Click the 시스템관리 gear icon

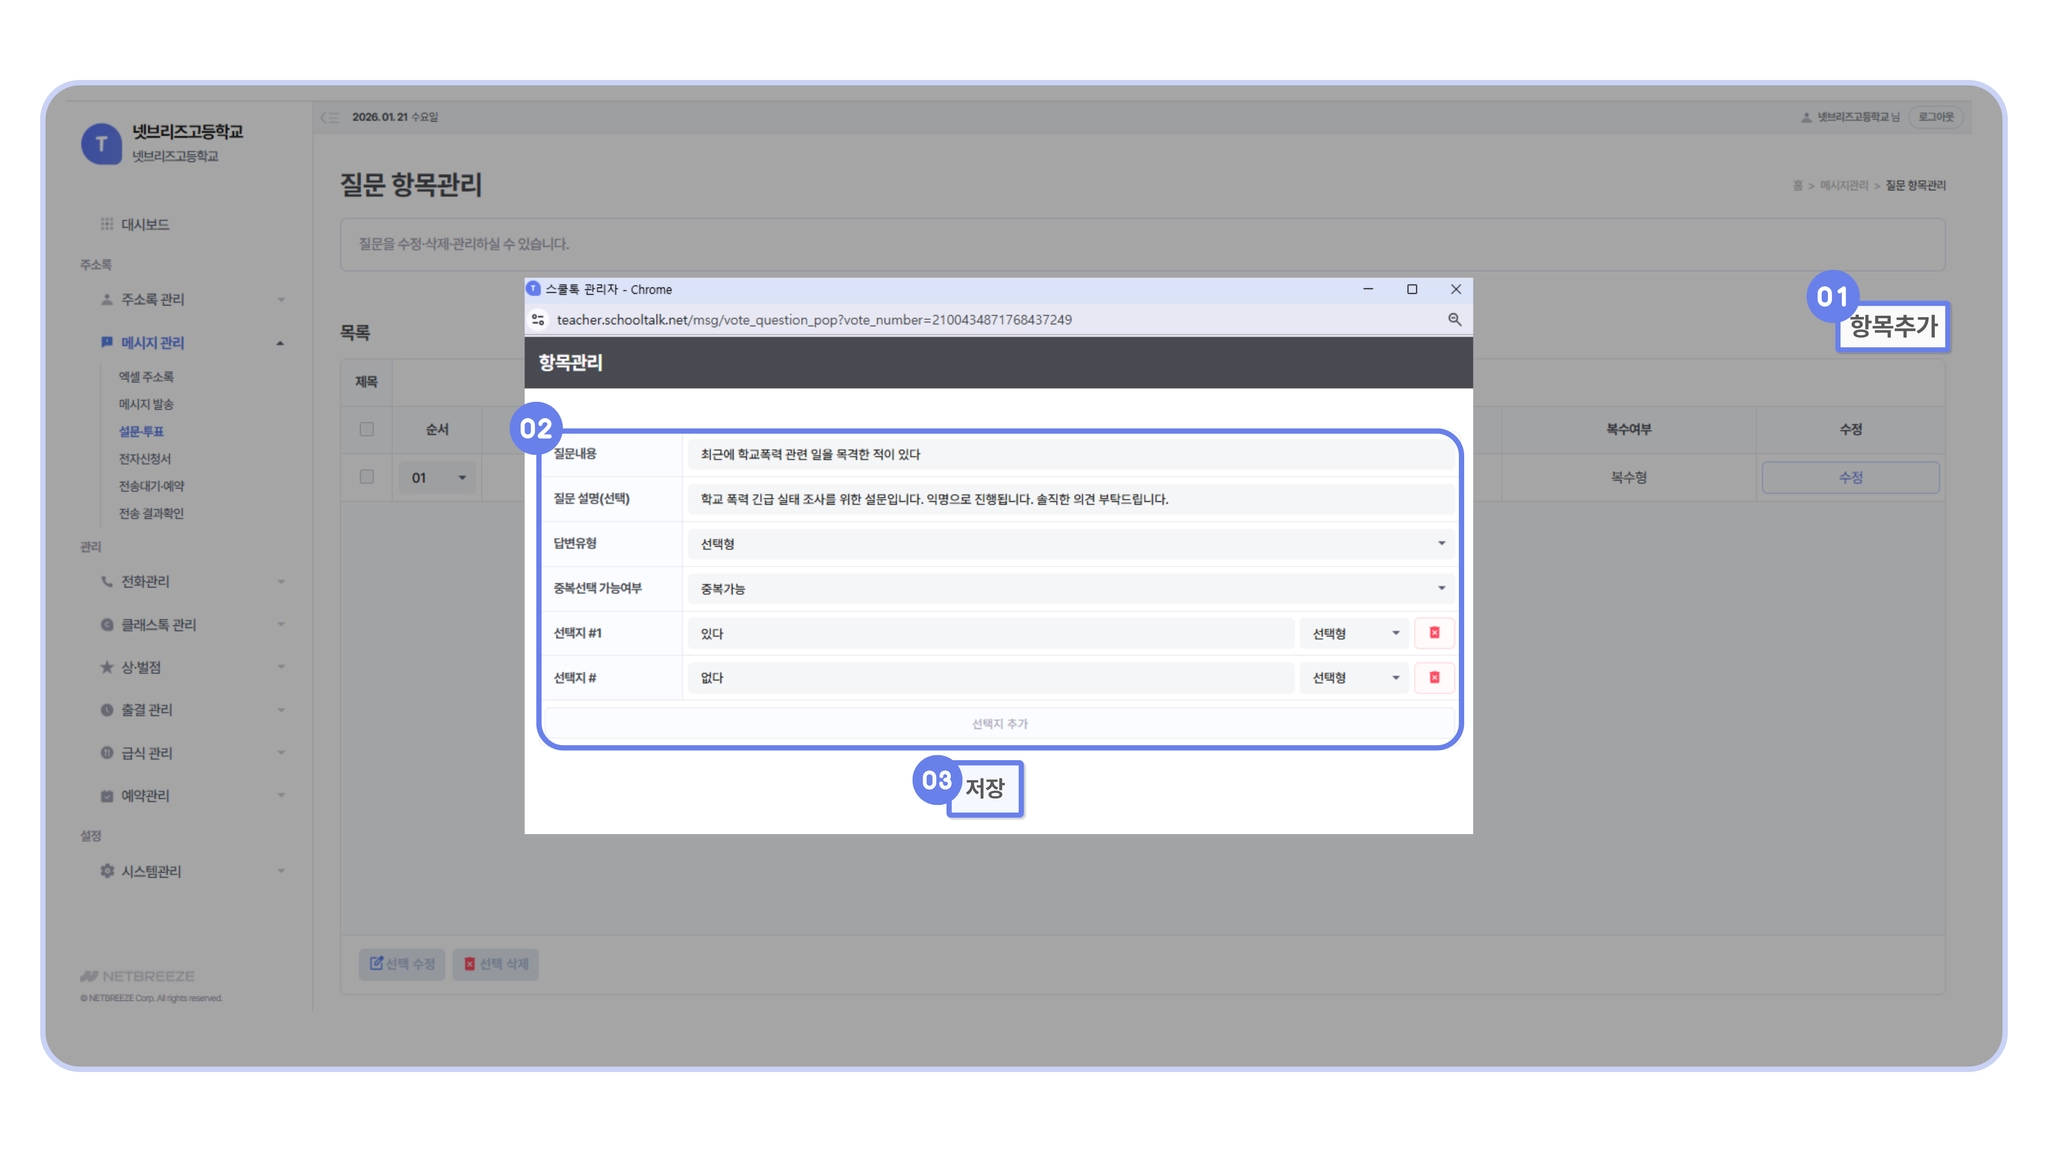click(x=107, y=871)
